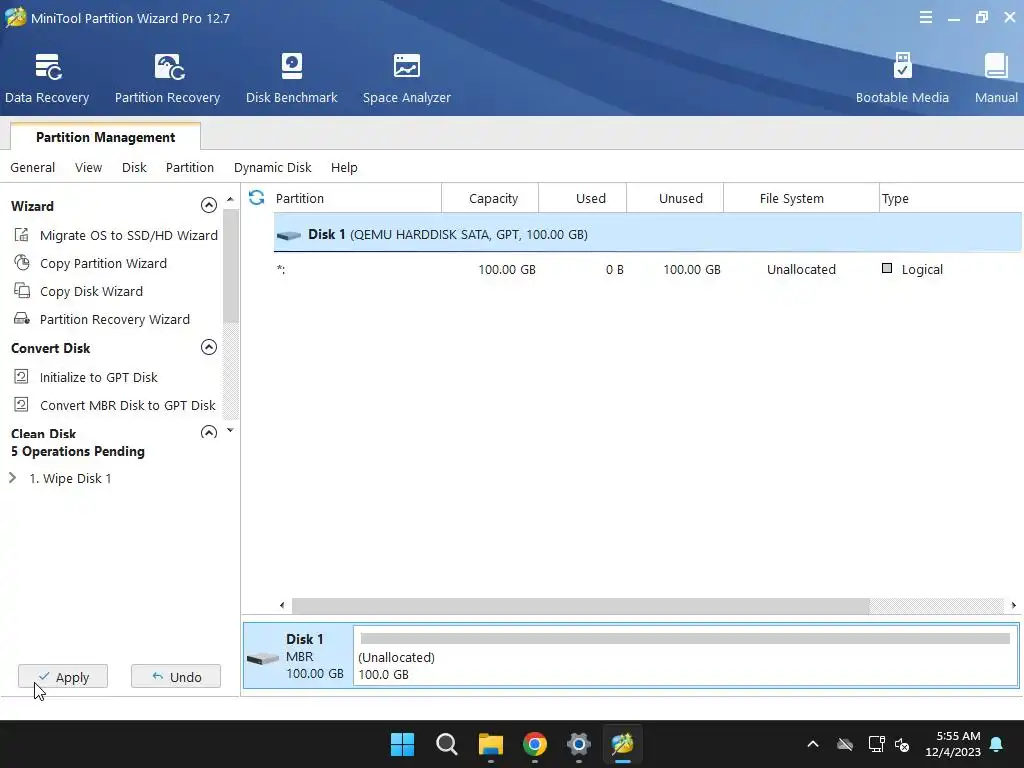Click the Initialize to GPT Disk icon
The height and width of the screenshot is (768, 1024).
[22, 377]
